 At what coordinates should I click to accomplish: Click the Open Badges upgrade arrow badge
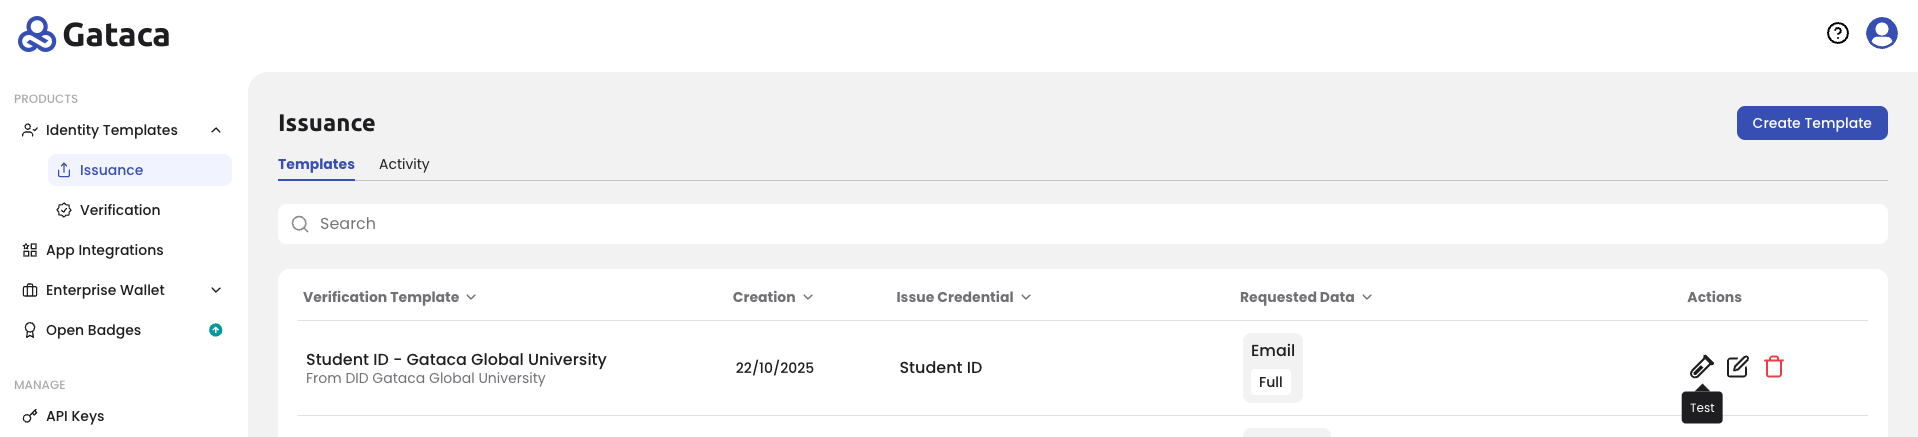(x=215, y=330)
